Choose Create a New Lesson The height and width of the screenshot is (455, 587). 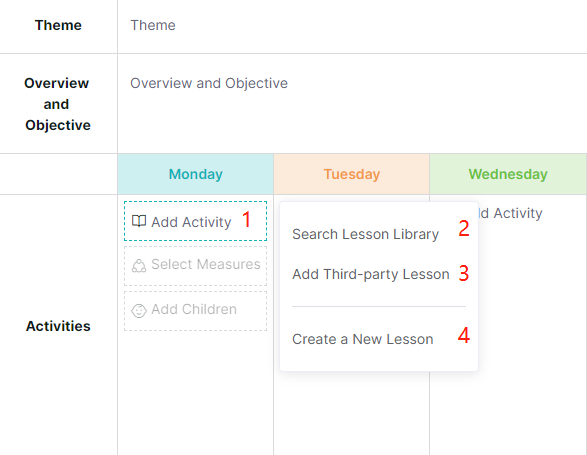[362, 339]
